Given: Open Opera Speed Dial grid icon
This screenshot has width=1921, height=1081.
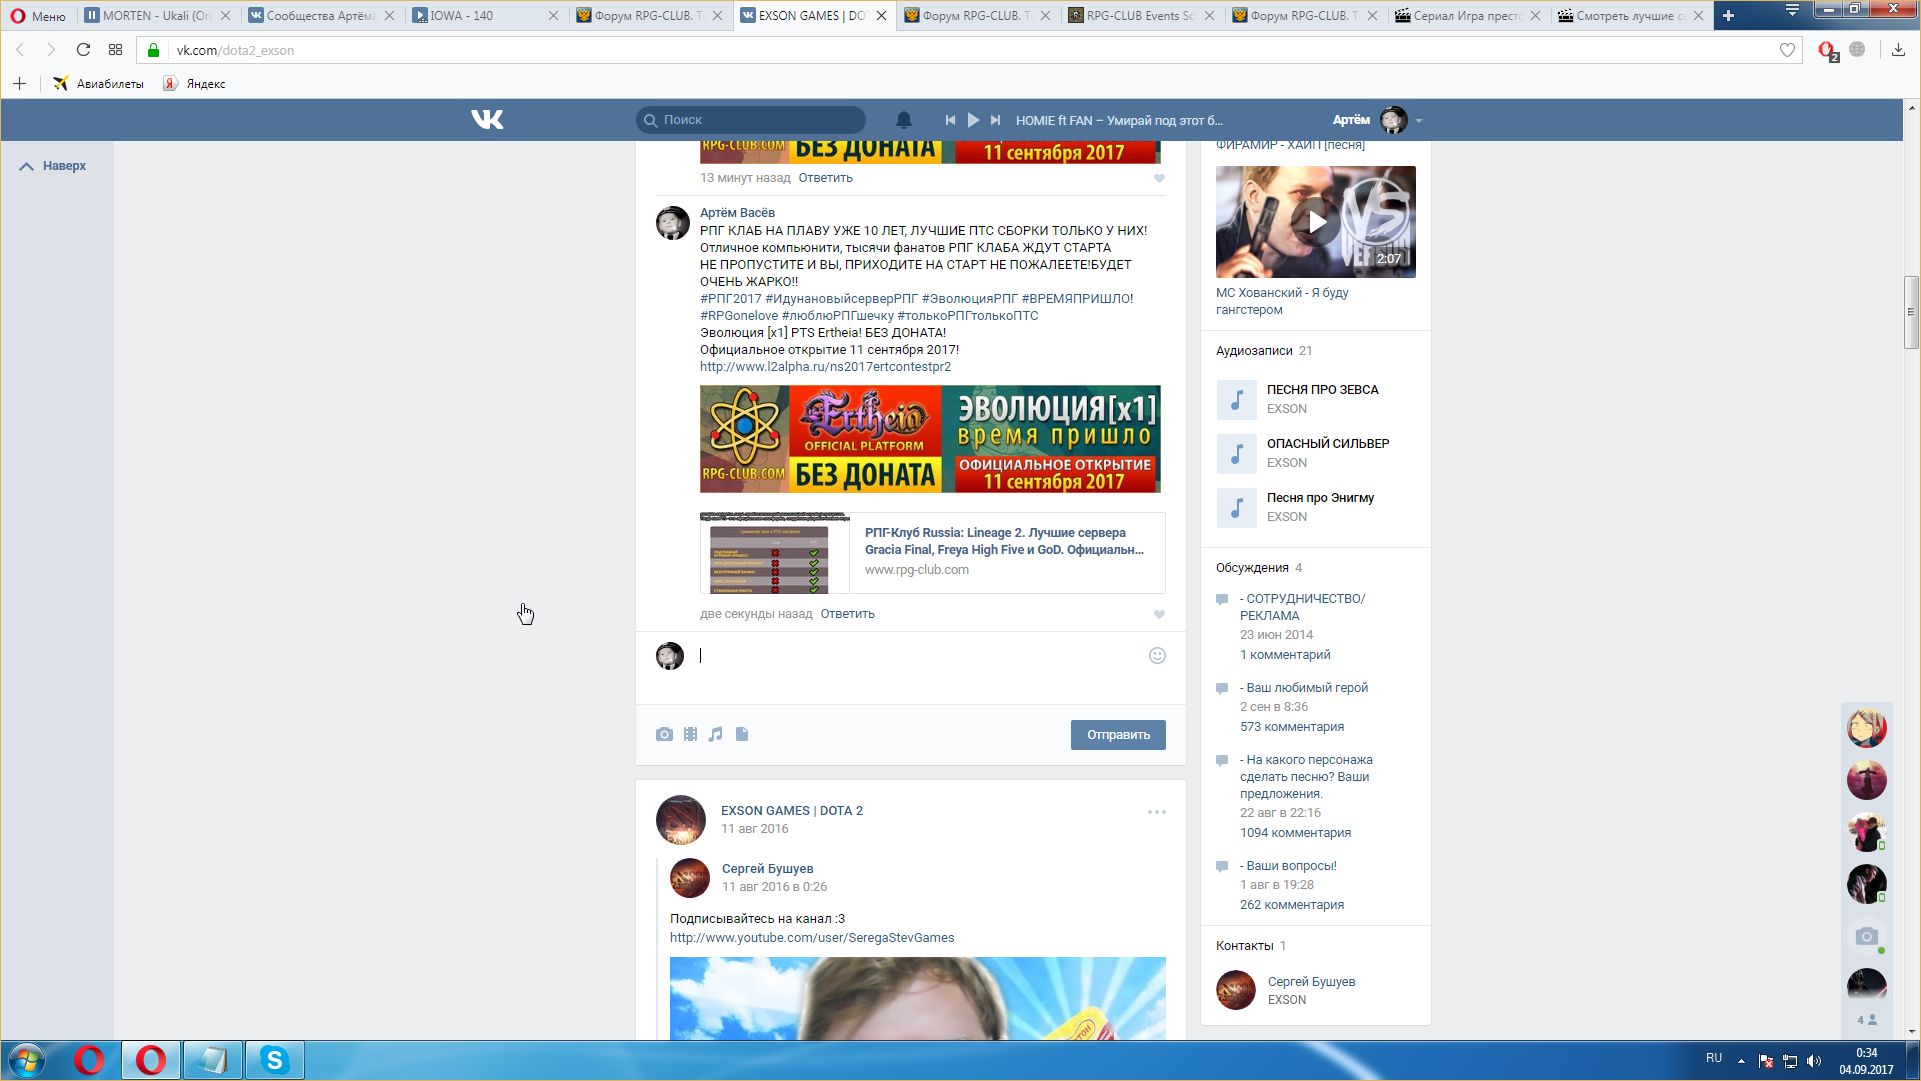Looking at the screenshot, I should click(x=115, y=50).
